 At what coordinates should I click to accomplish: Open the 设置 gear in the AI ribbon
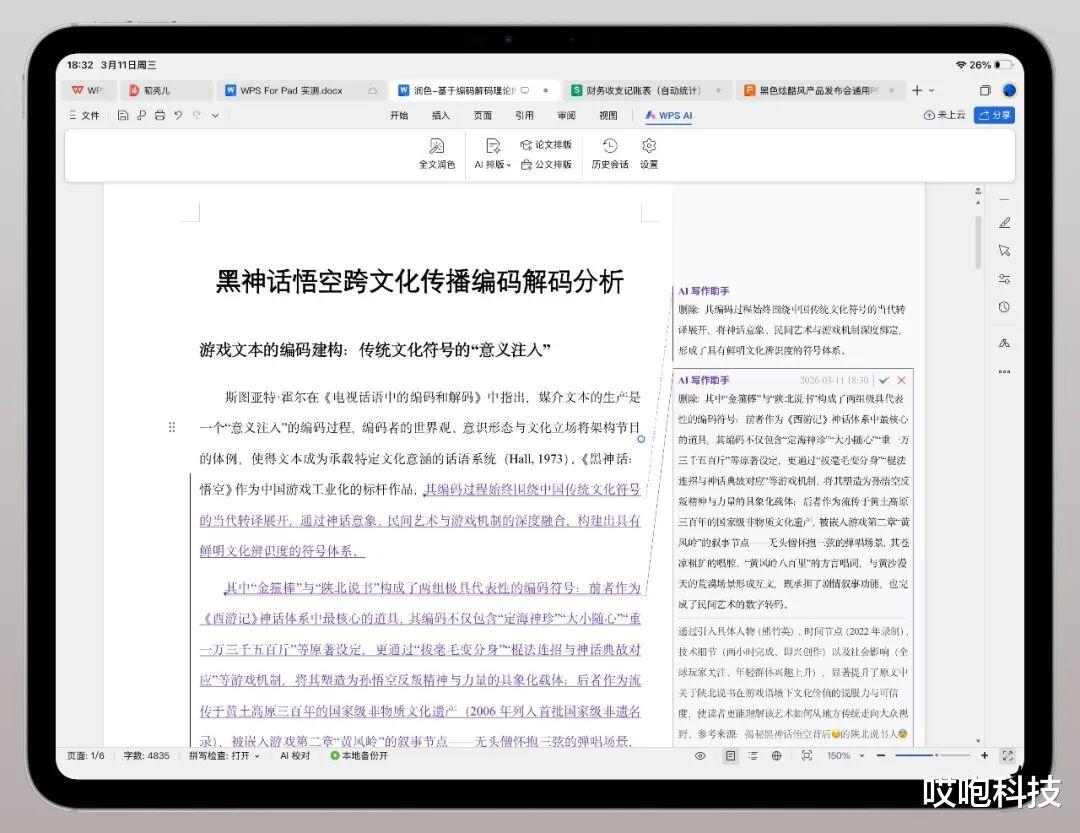(649, 153)
